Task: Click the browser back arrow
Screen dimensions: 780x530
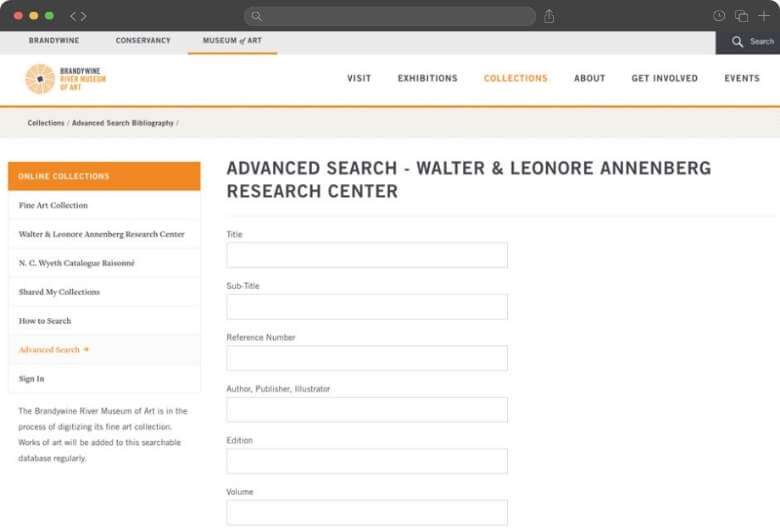Action: 73,16
